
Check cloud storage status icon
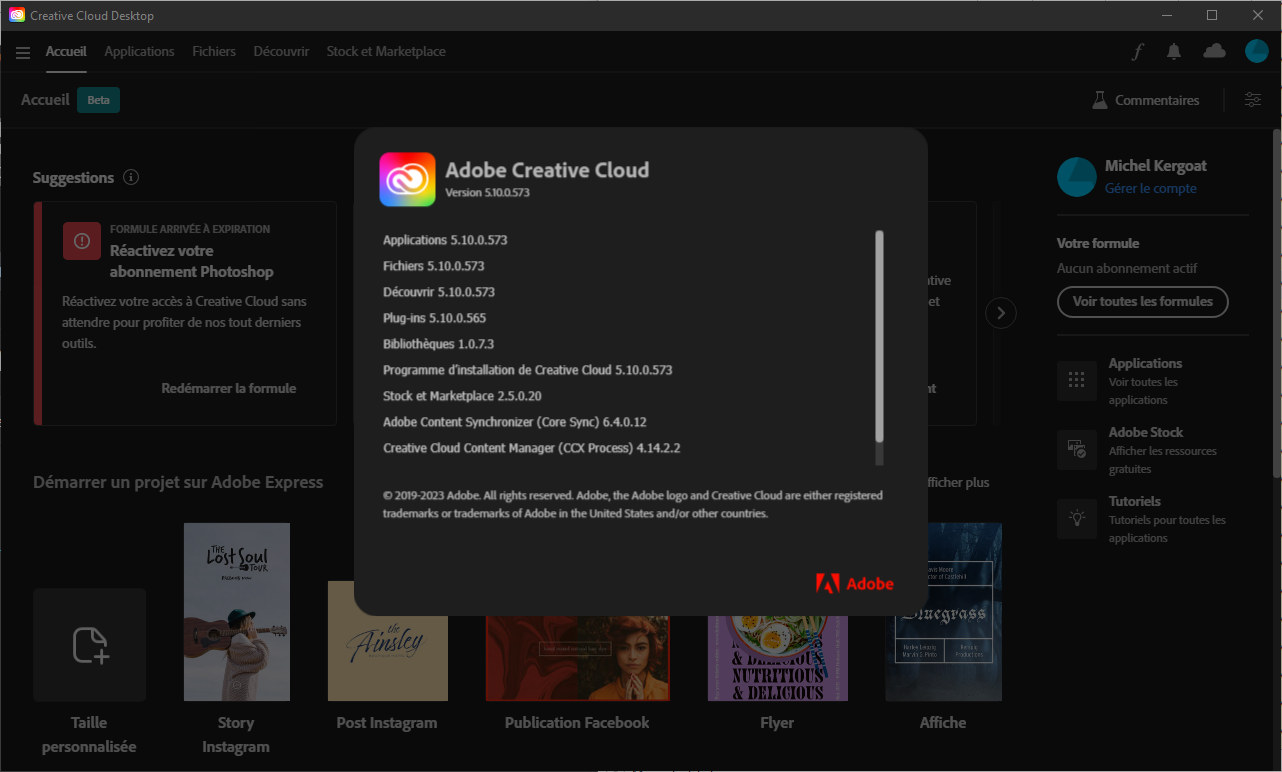click(1214, 51)
